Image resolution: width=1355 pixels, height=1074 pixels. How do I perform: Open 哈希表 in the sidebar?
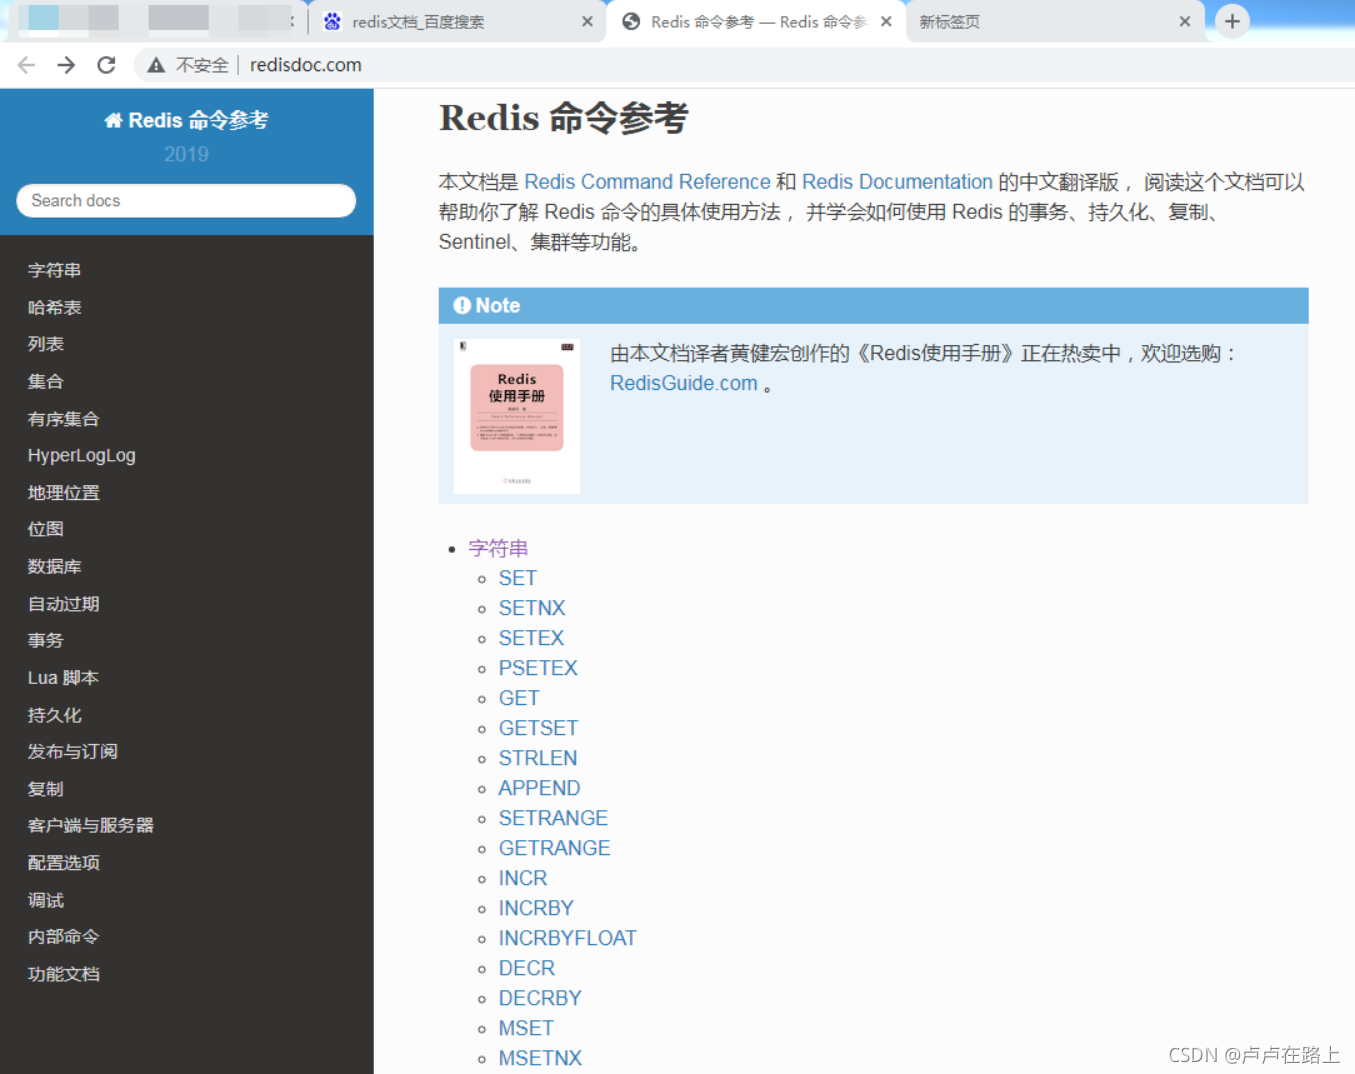point(55,307)
